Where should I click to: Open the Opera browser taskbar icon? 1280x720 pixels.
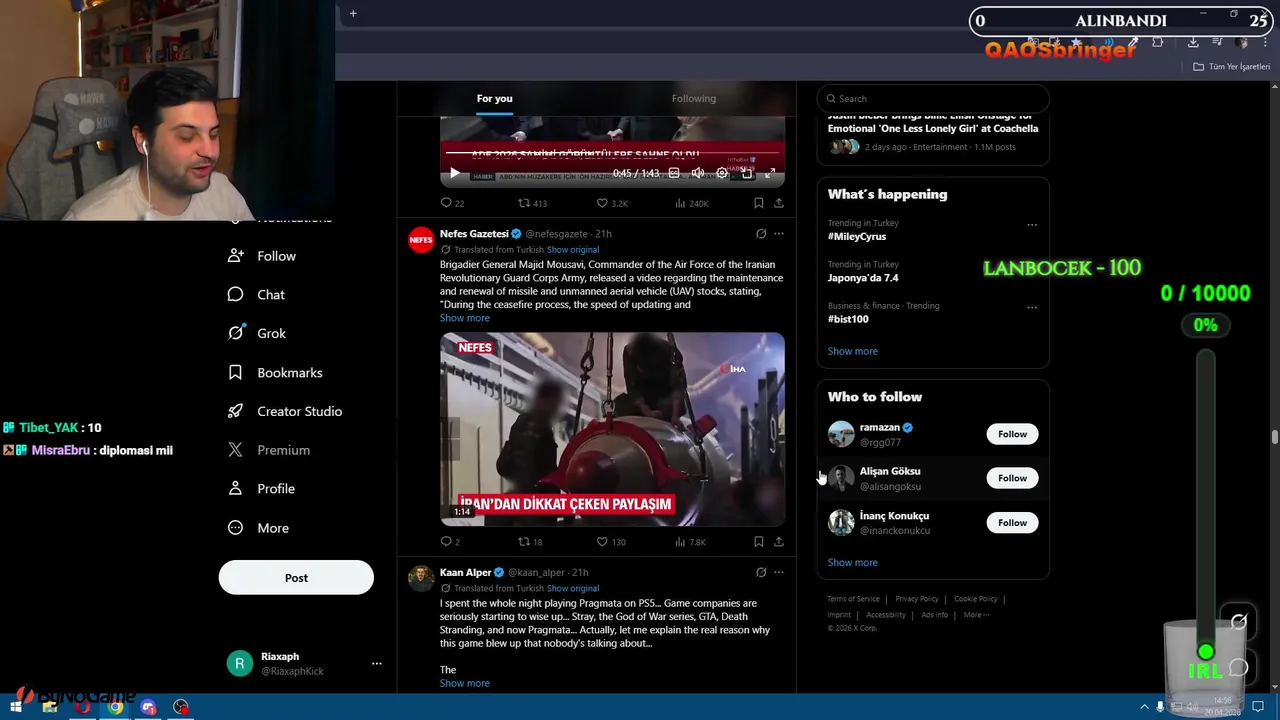coord(82,707)
